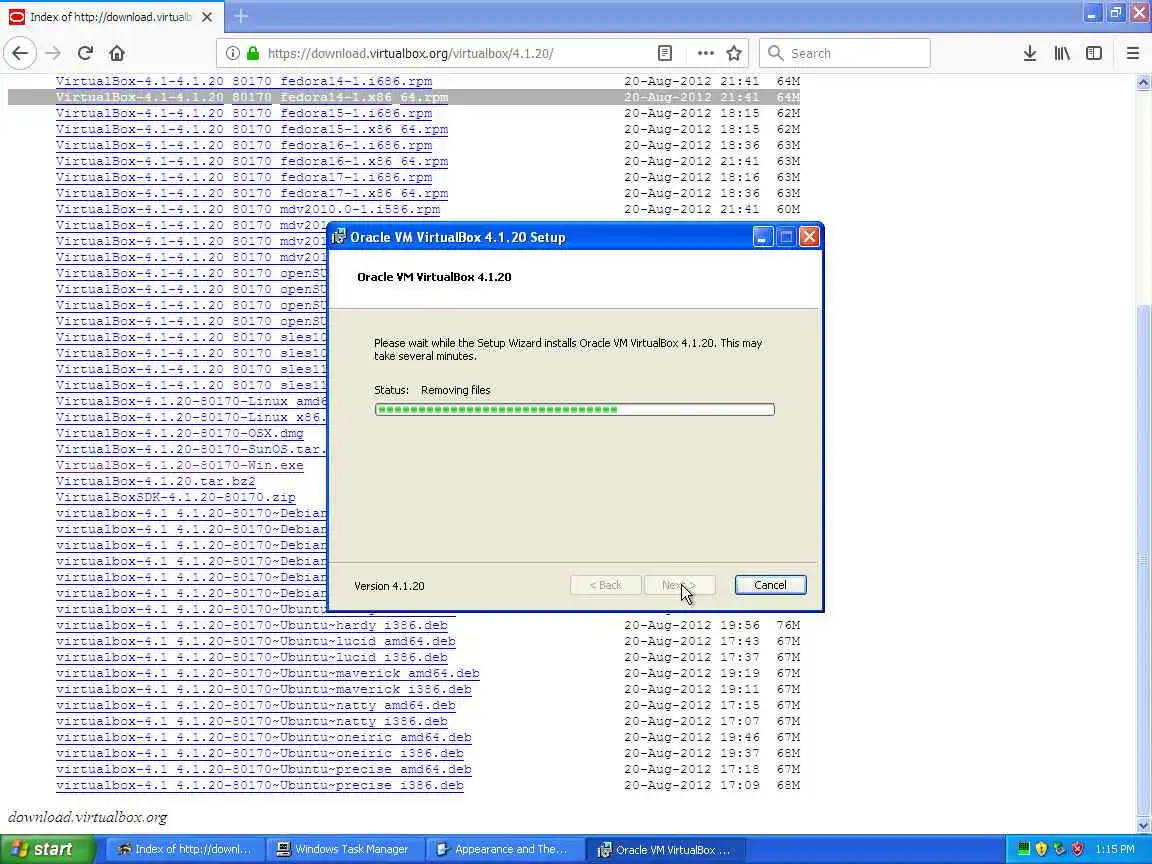Viewport: 1152px width, 864px height.
Task: Open Ubuntu~precise_i386.deb link
Action: [x=260, y=785]
